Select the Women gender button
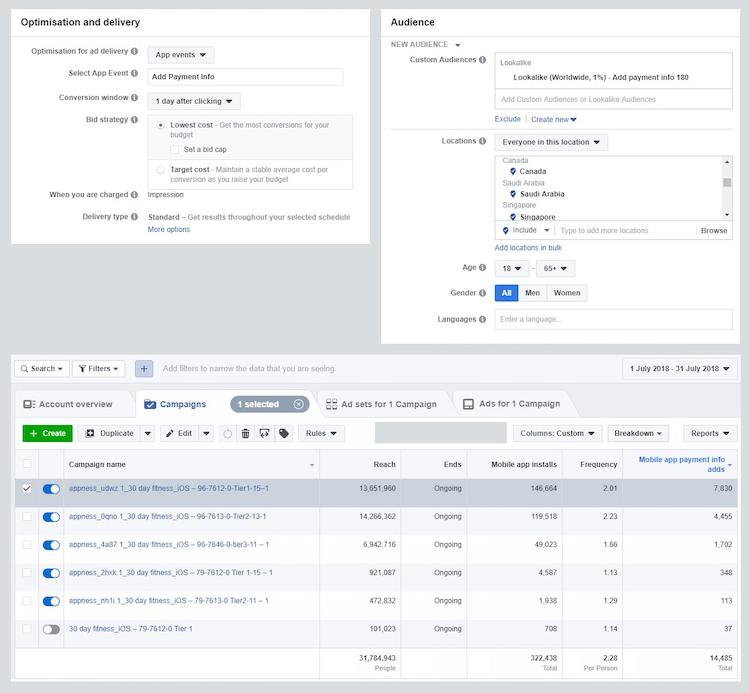750x693 pixels. coord(567,293)
